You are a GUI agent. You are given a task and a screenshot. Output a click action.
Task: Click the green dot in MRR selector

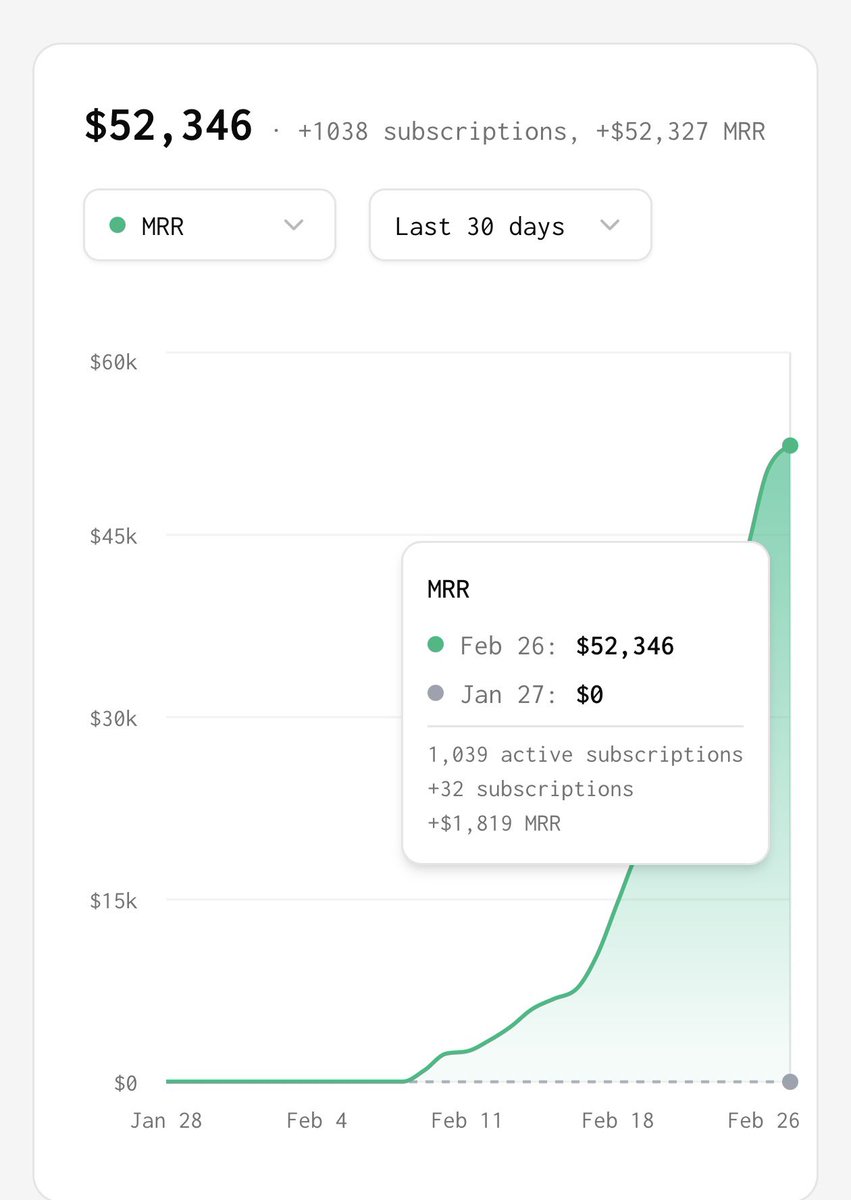point(118,225)
